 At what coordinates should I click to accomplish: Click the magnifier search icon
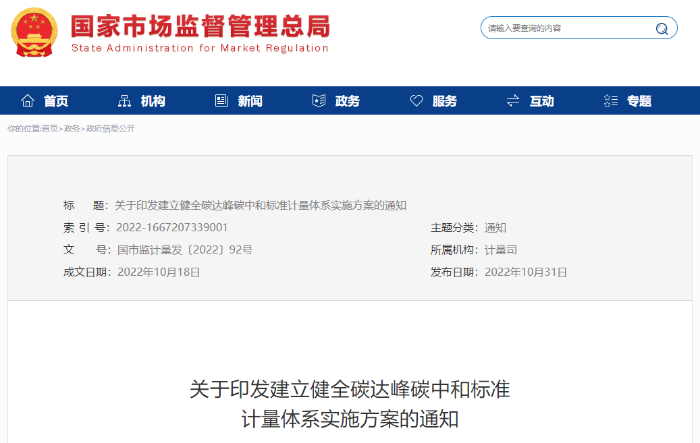(662, 29)
